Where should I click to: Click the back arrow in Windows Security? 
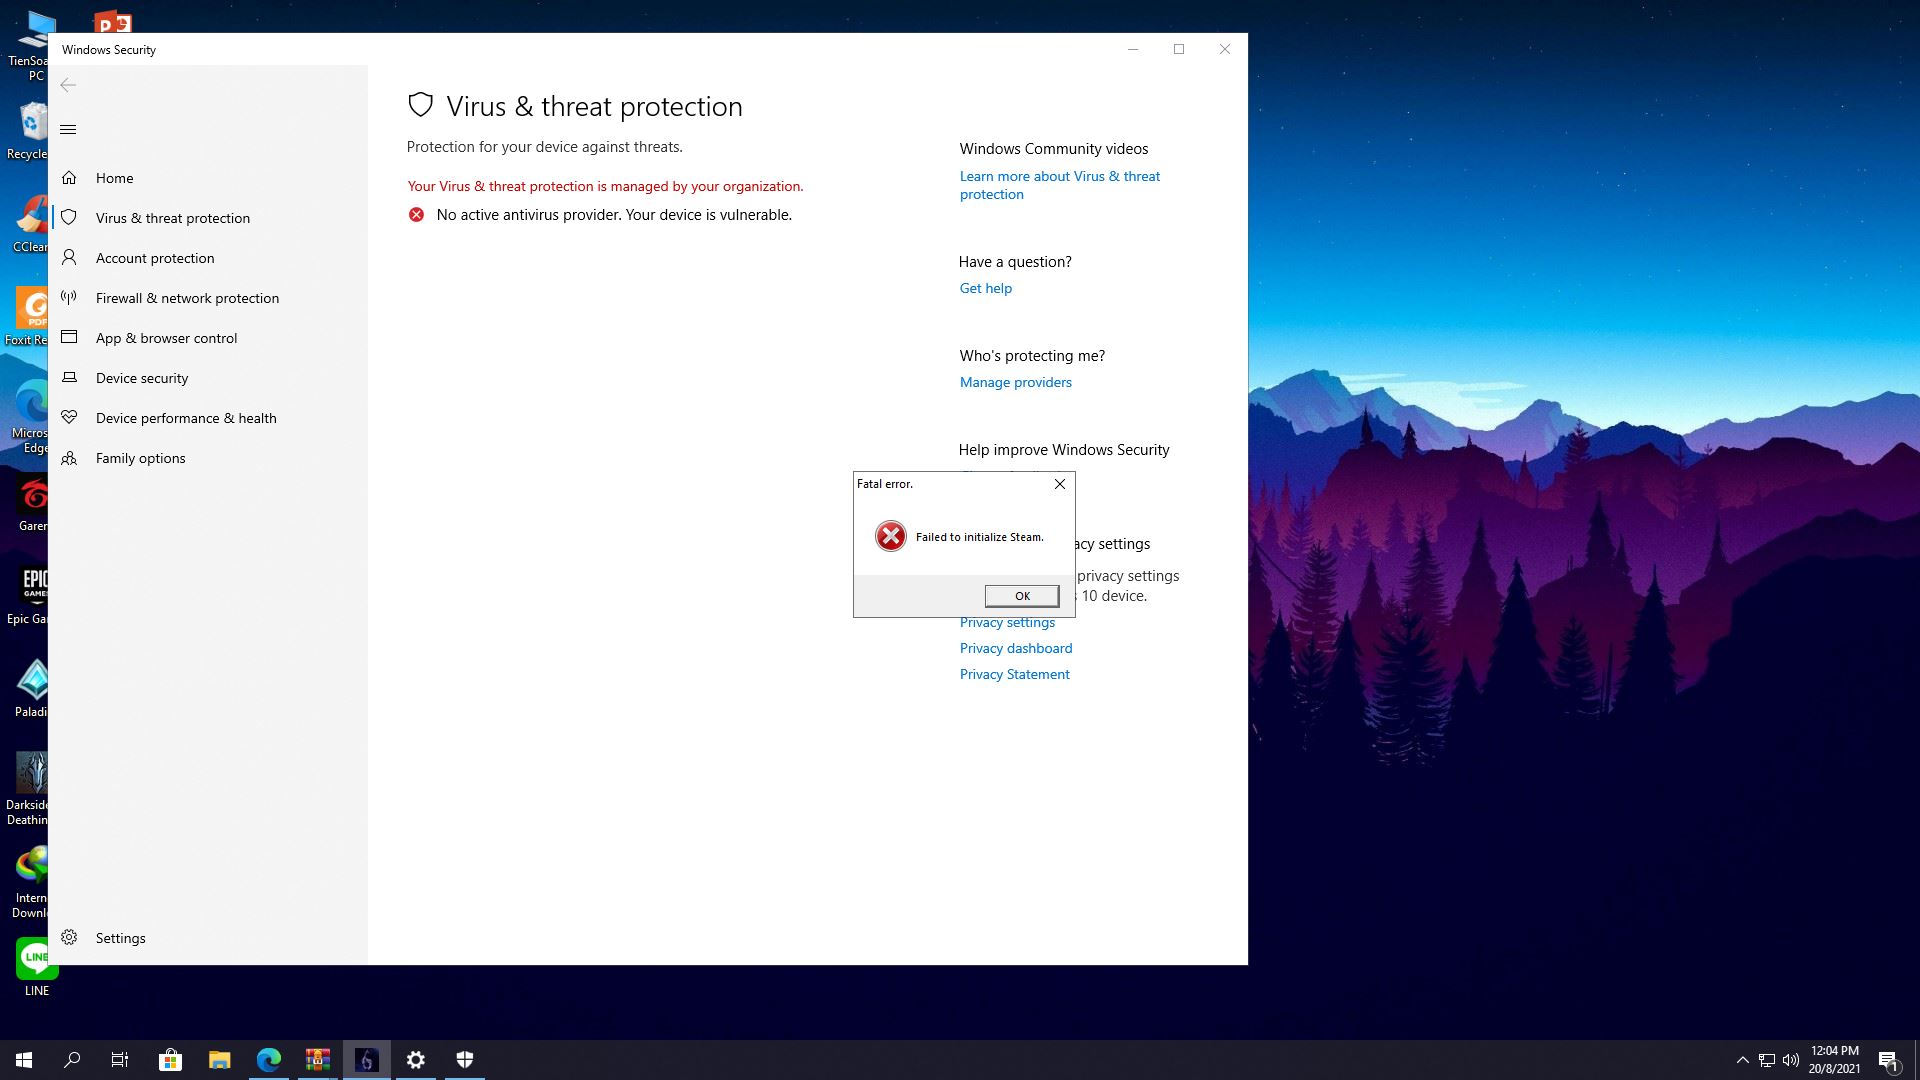[x=68, y=85]
